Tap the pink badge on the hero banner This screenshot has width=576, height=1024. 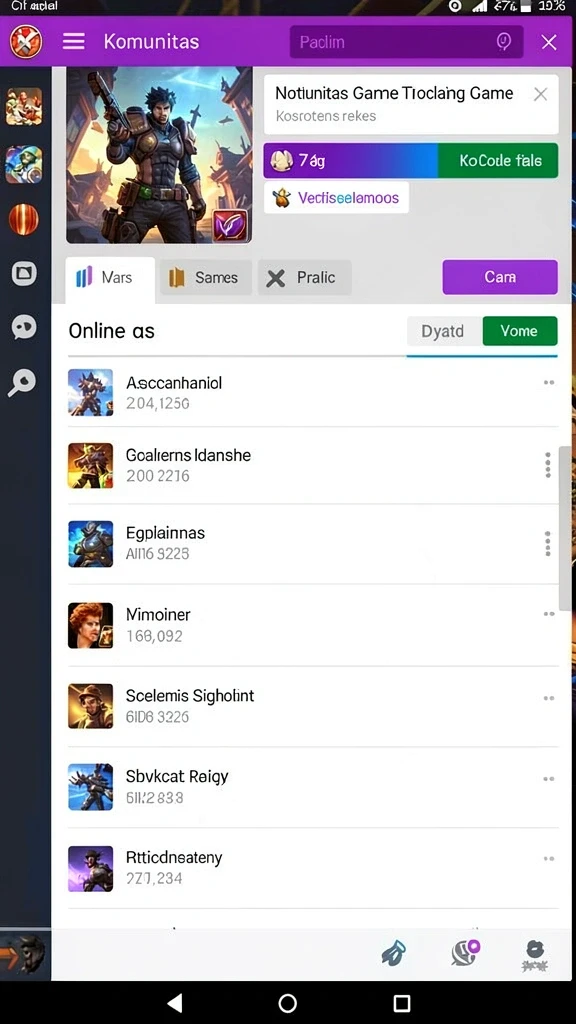(231, 226)
